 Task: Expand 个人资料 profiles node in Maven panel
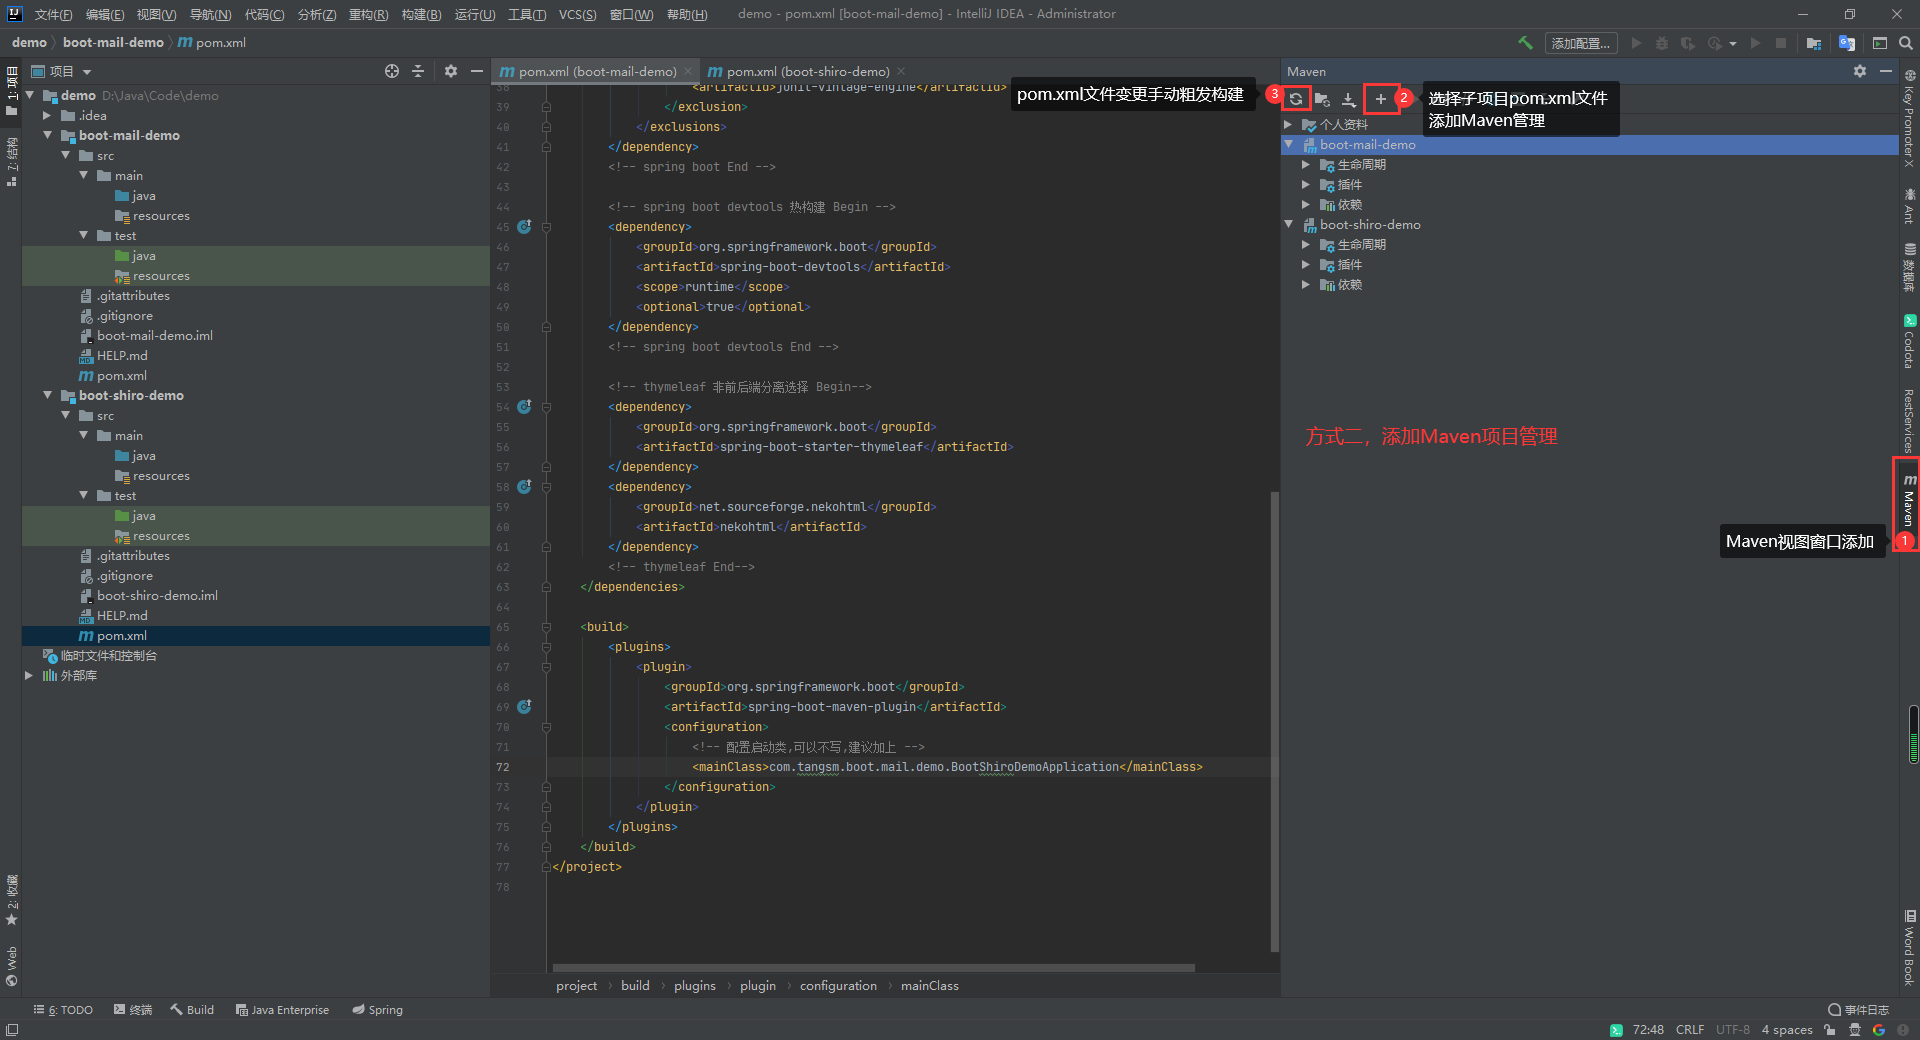(1289, 125)
